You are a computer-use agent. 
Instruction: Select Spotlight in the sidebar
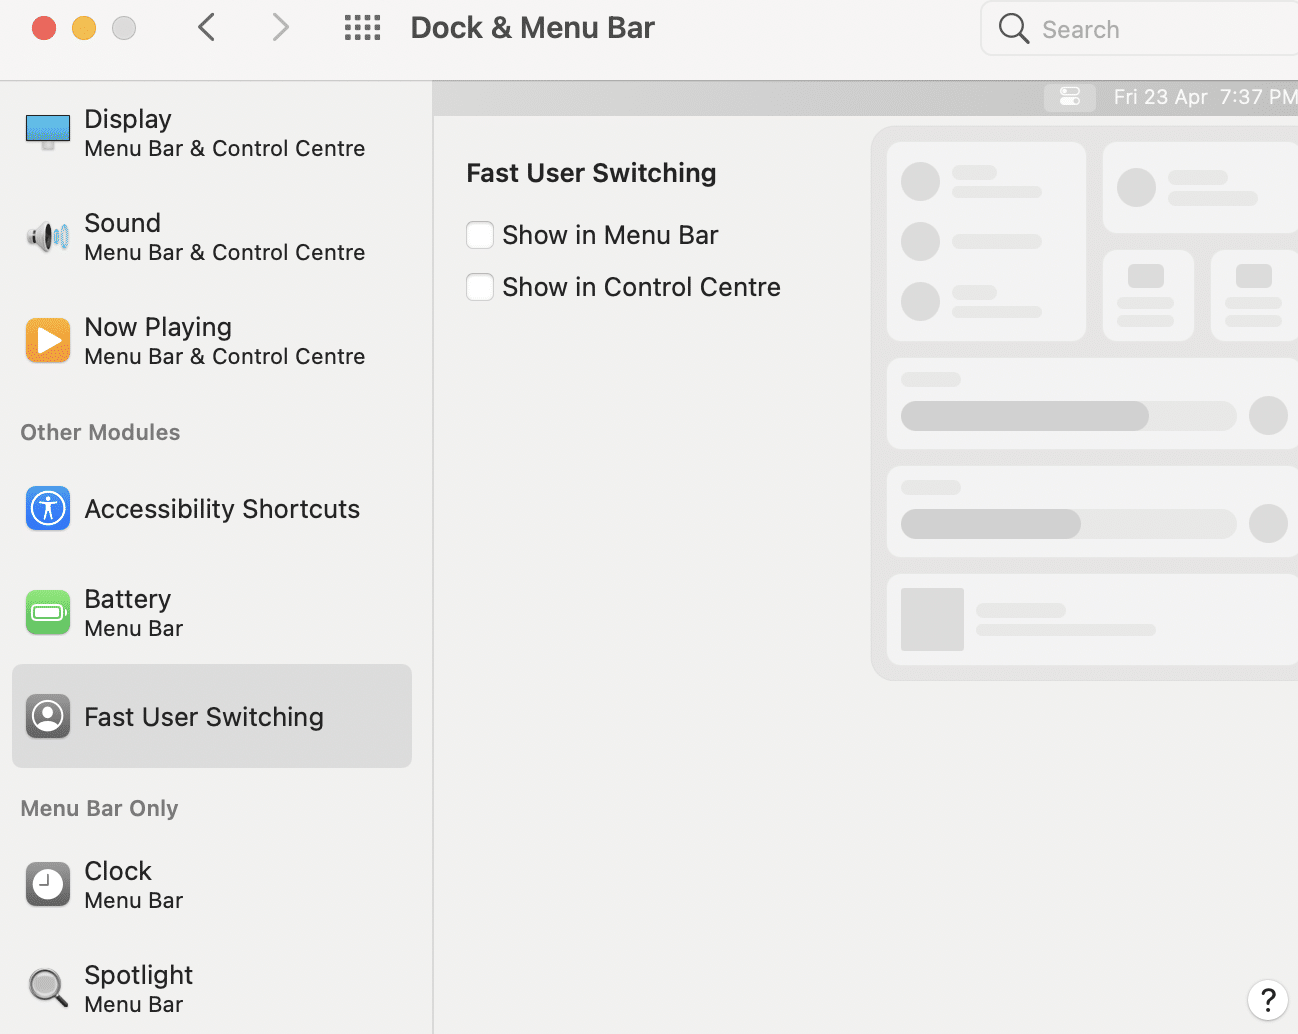(x=212, y=989)
